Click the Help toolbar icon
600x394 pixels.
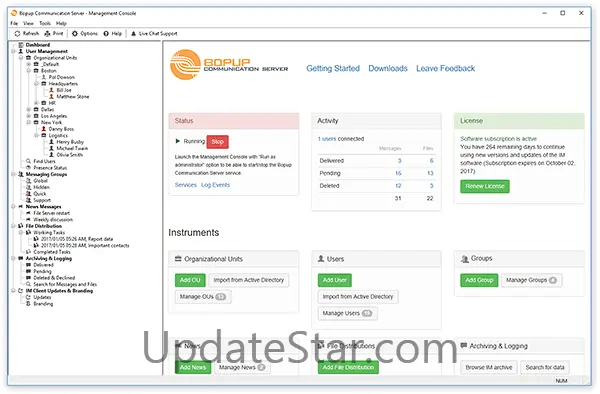tap(106, 34)
